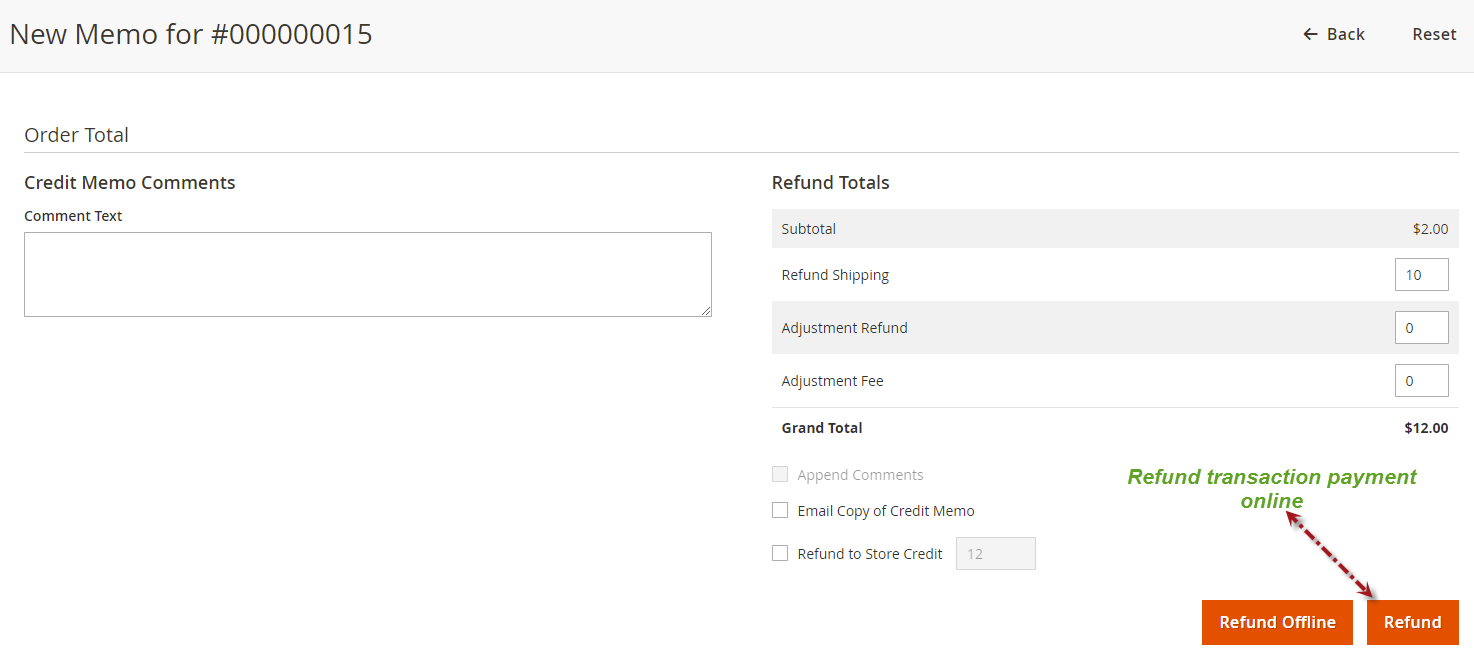Click the Refund Shipping amount field
1474x672 pixels.
pos(1421,275)
